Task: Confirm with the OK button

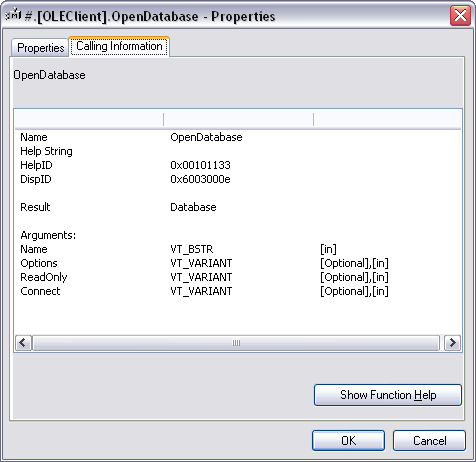Action: point(348,441)
